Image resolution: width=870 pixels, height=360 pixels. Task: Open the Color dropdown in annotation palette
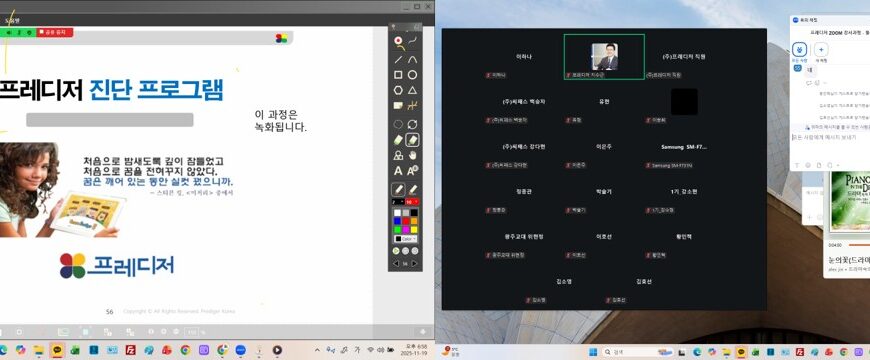(x=405, y=239)
